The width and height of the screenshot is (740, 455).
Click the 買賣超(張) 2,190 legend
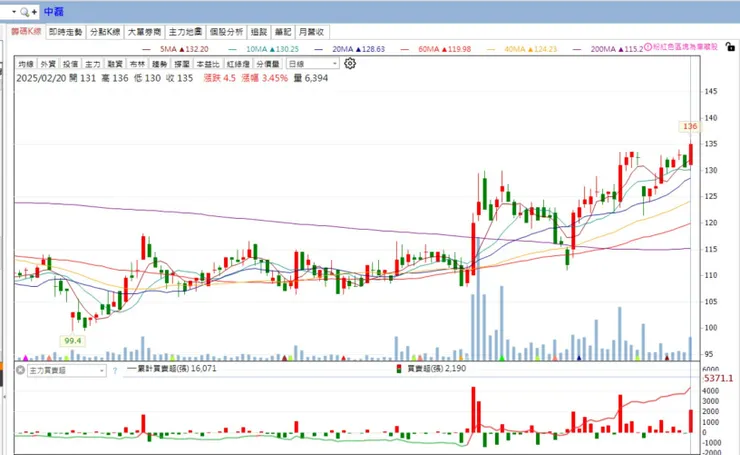(431, 368)
